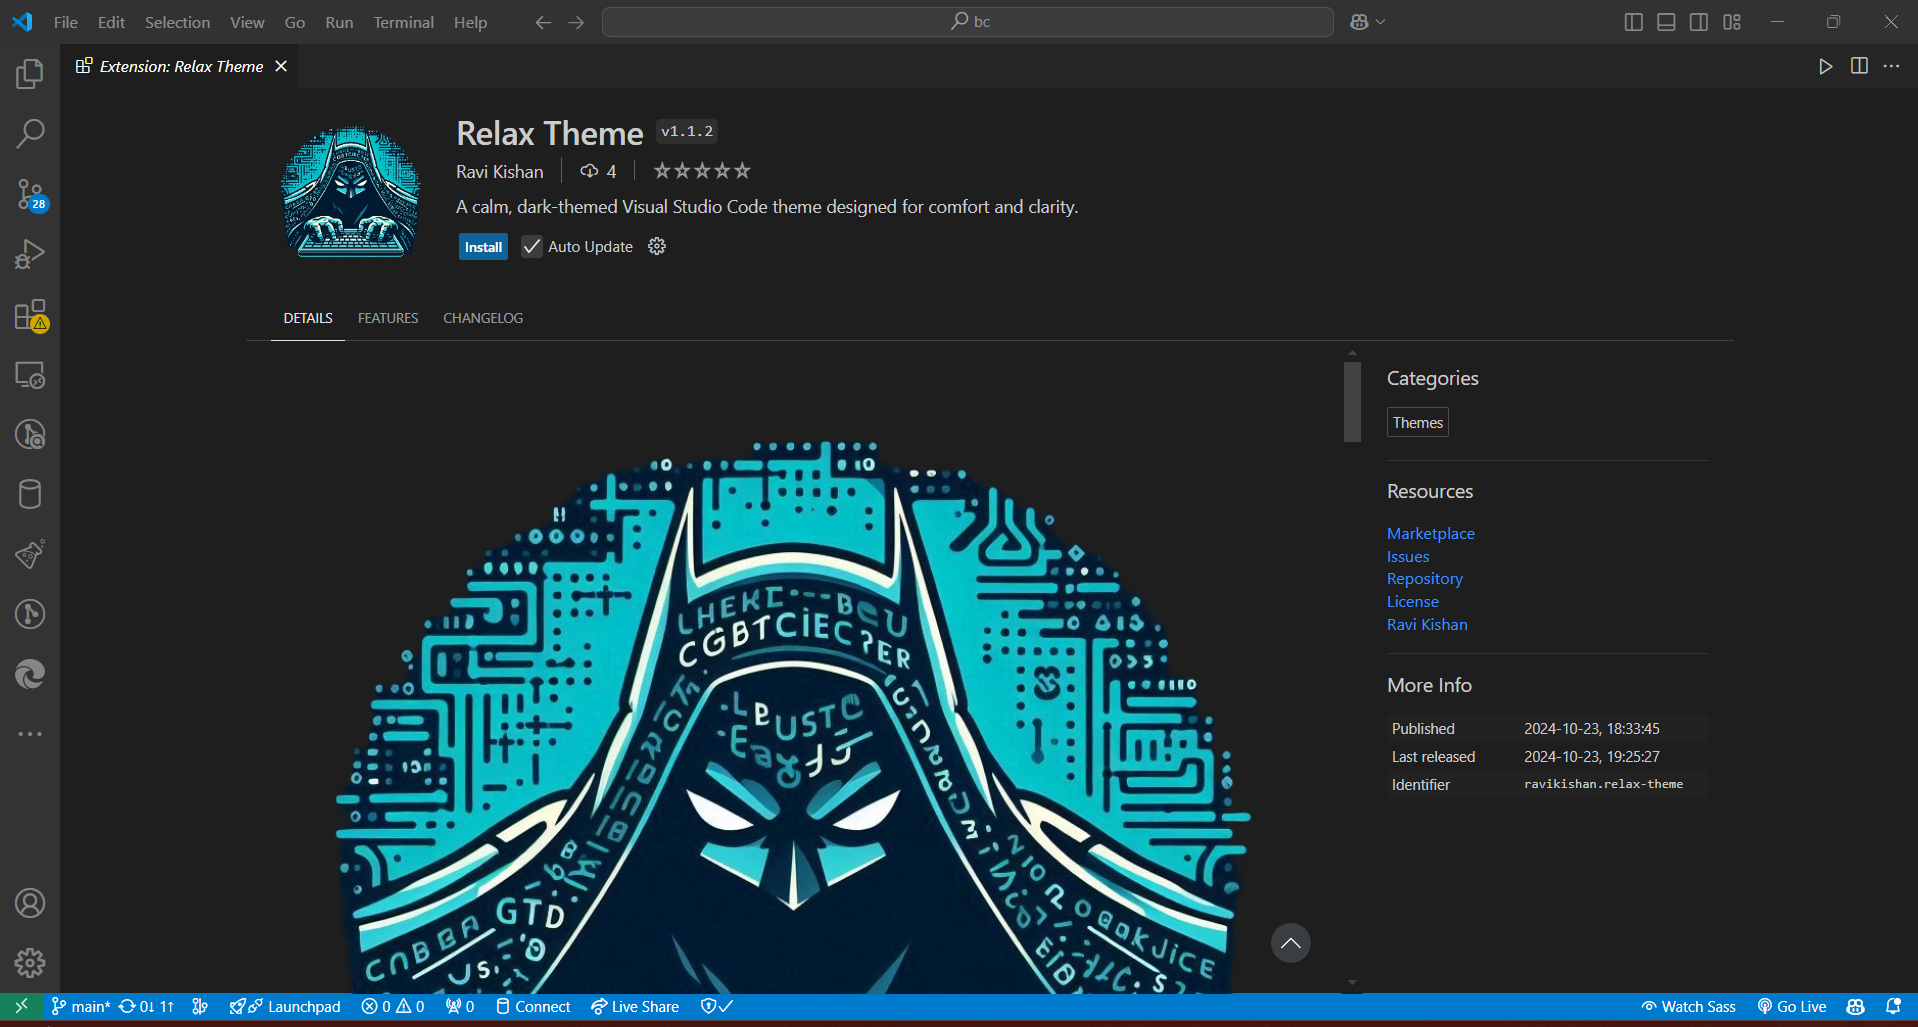
Task: Open Remote Explorer icon in activity bar
Action: coord(30,375)
